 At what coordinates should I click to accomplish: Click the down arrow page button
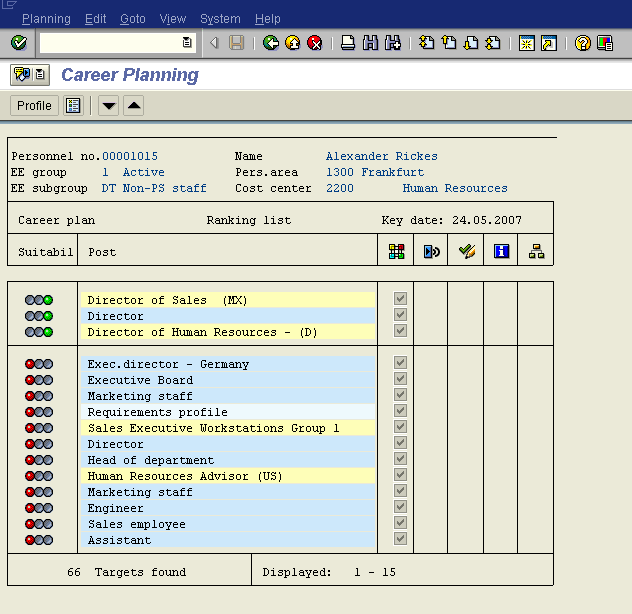[x=109, y=106]
